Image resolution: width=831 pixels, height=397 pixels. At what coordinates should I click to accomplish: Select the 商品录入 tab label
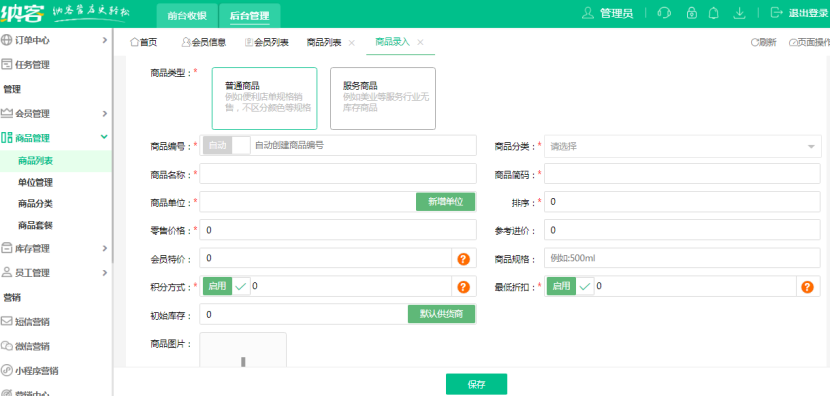click(x=393, y=42)
